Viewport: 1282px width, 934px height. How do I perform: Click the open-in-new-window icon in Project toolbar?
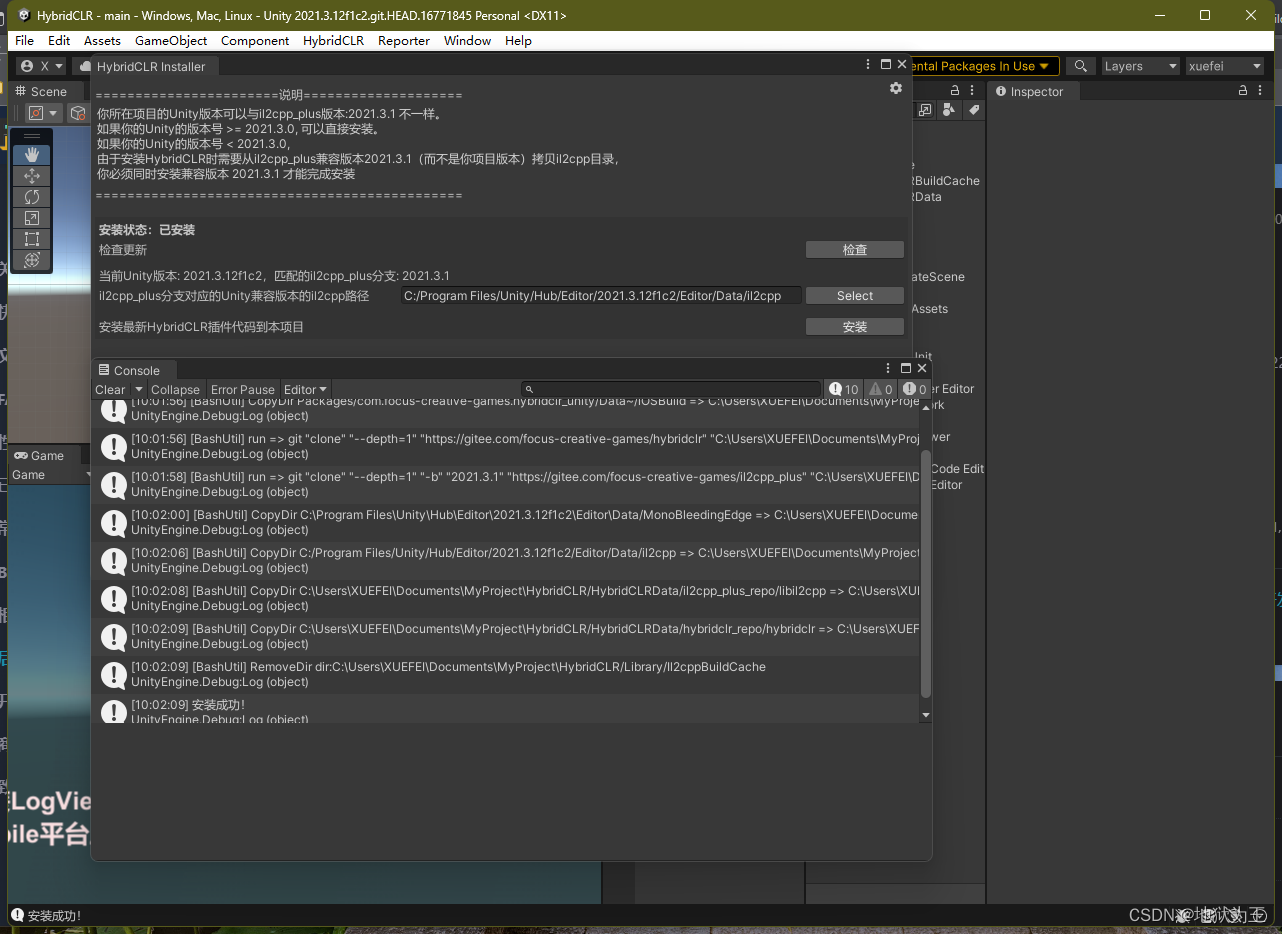[925, 110]
